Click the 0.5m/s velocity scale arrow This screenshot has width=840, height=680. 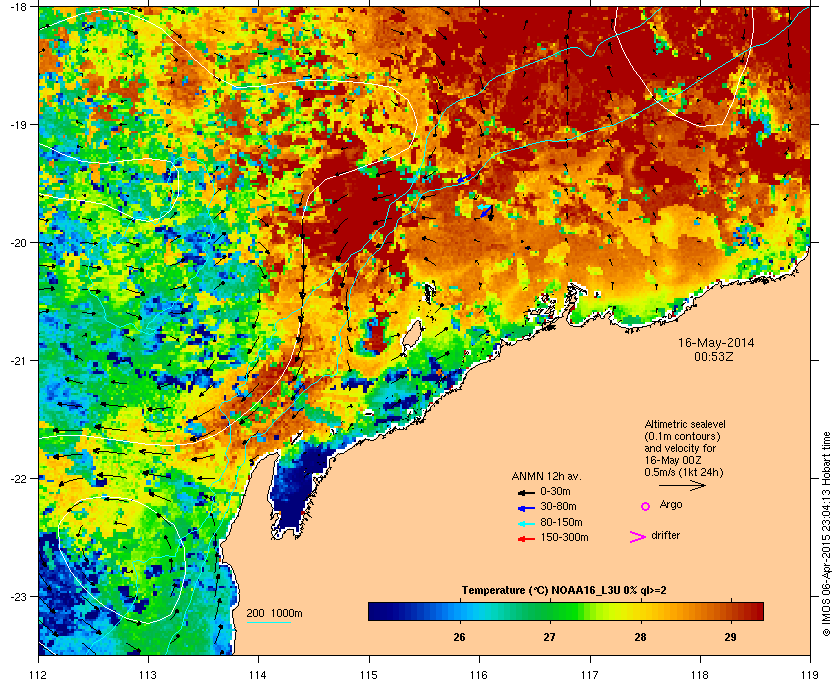coord(682,486)
